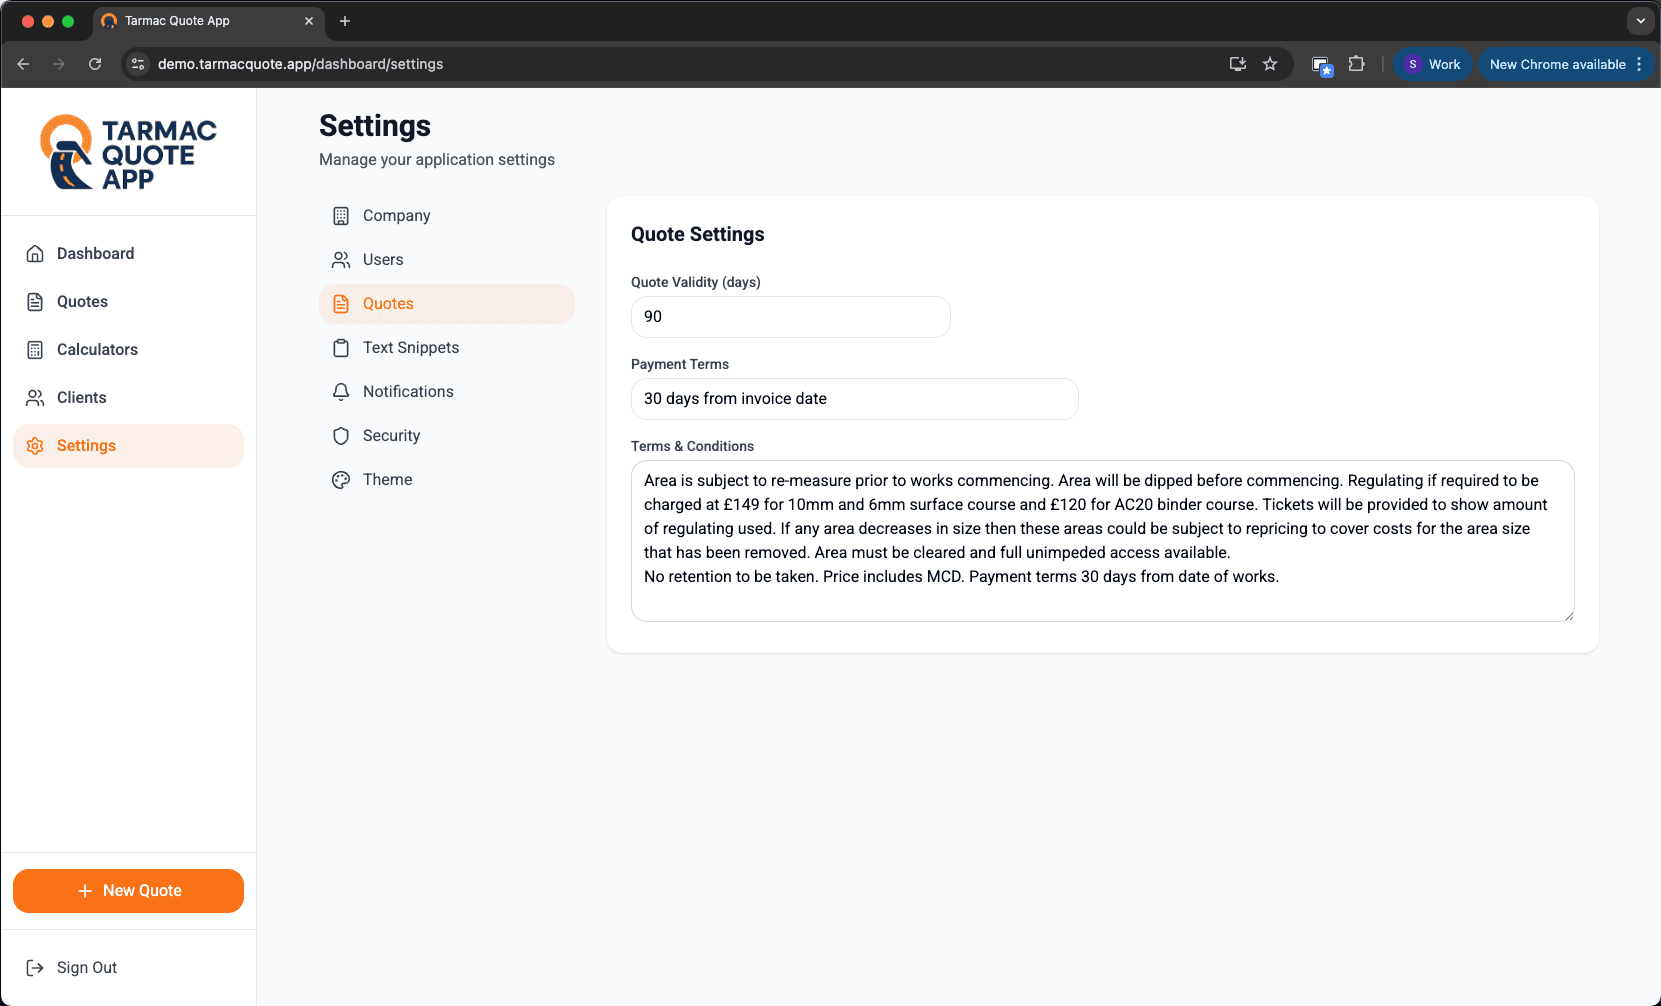Select the Users settings tab
Screen dimensions: 1661x1006
[383, 260]
